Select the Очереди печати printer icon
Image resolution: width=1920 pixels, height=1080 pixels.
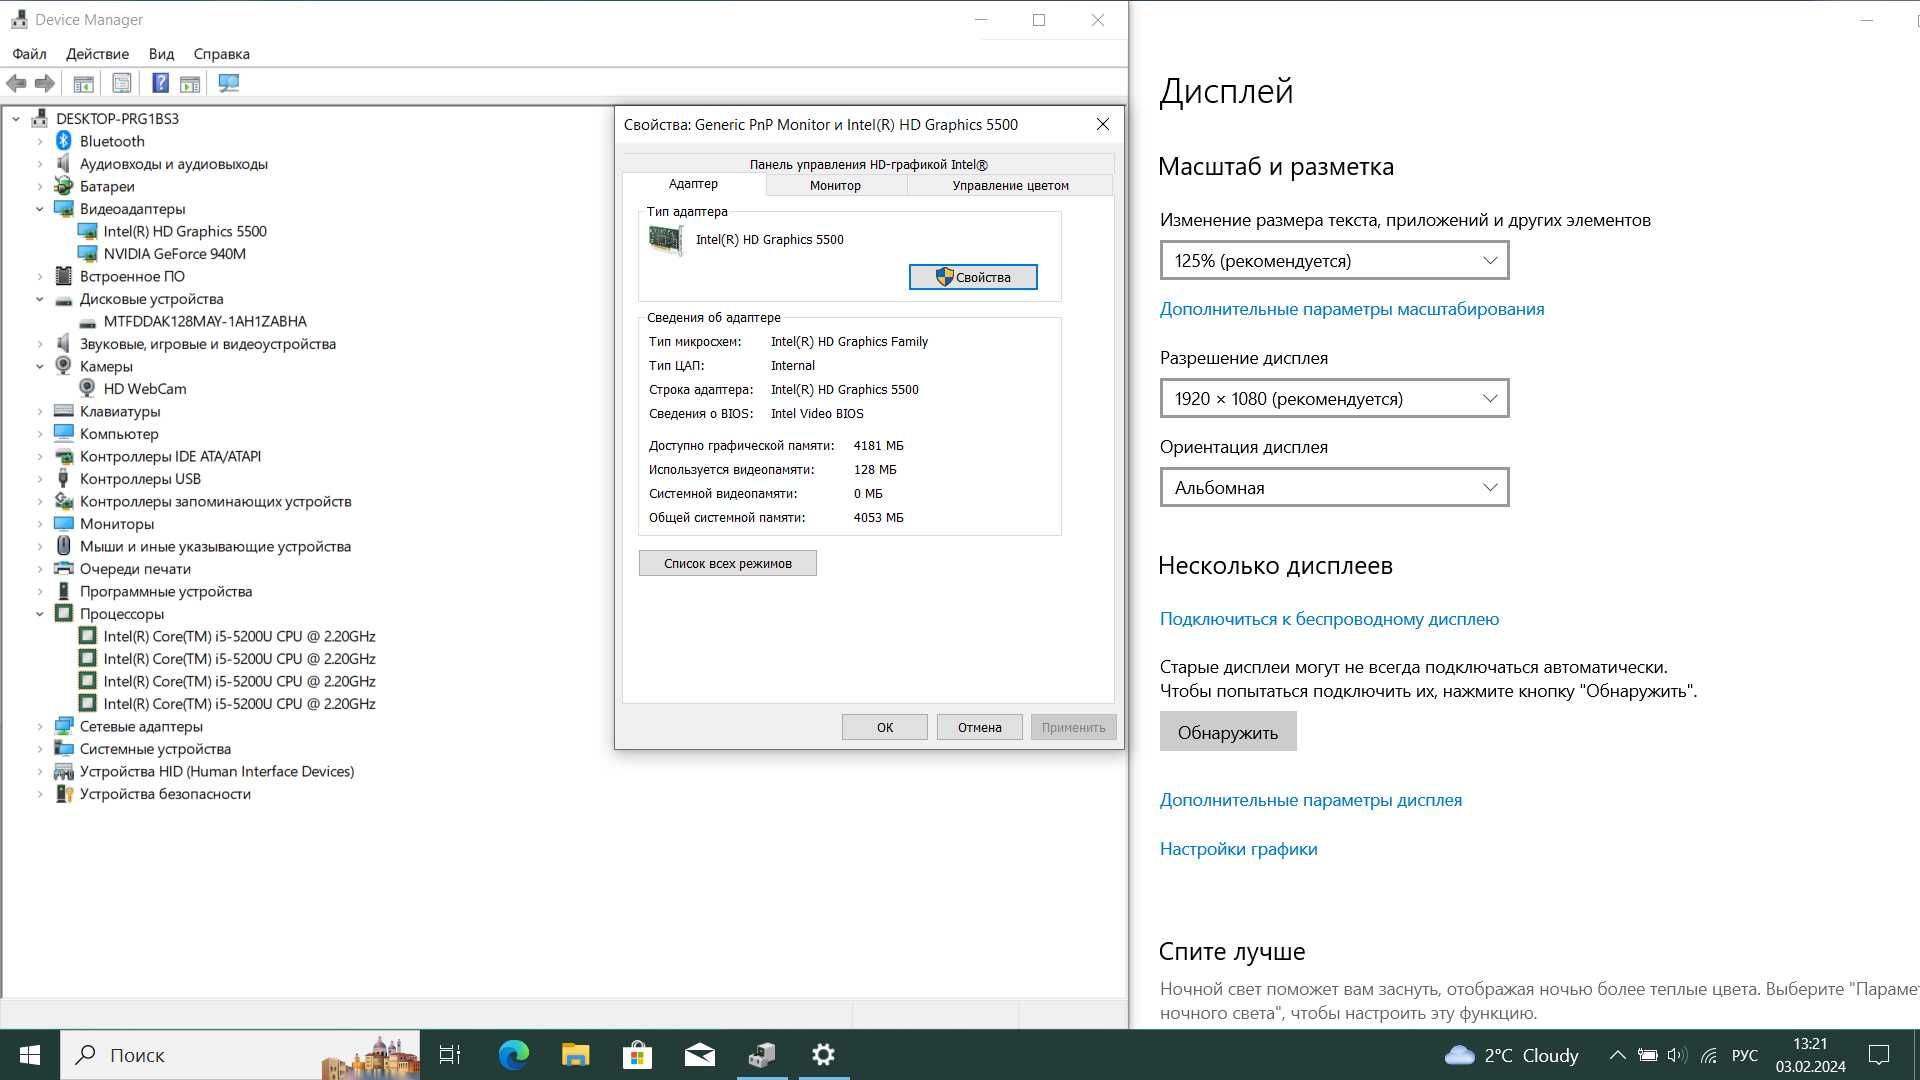point(64,569)
